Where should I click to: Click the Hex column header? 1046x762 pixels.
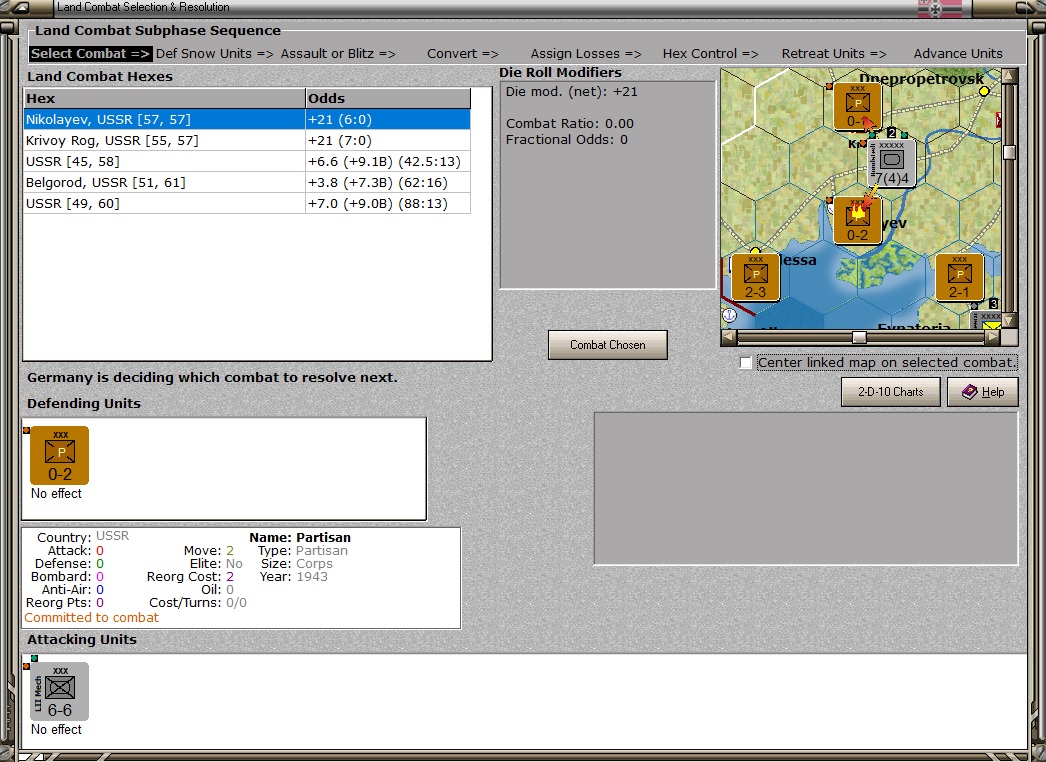[x=164, y=98]
